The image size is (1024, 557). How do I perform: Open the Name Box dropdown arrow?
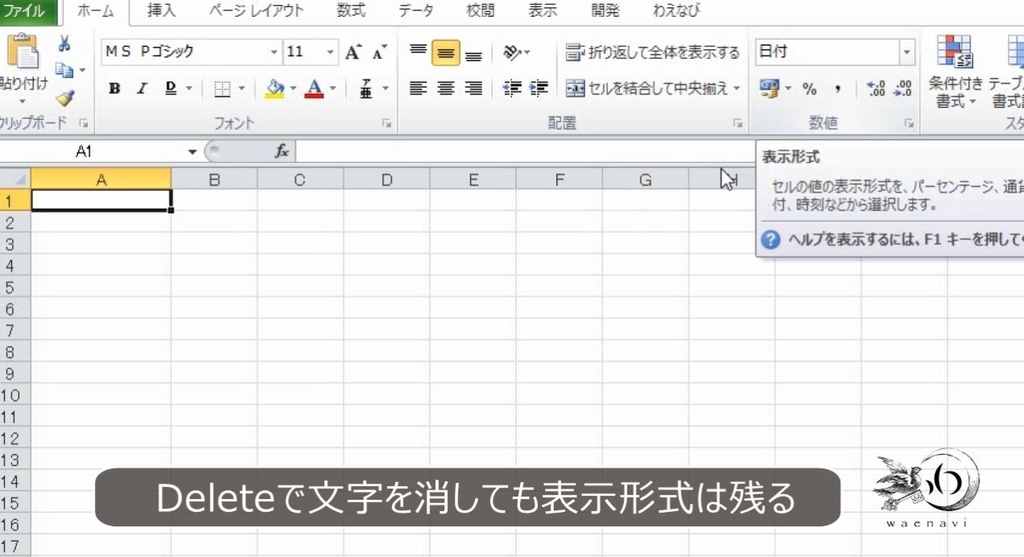click(192, 151)
